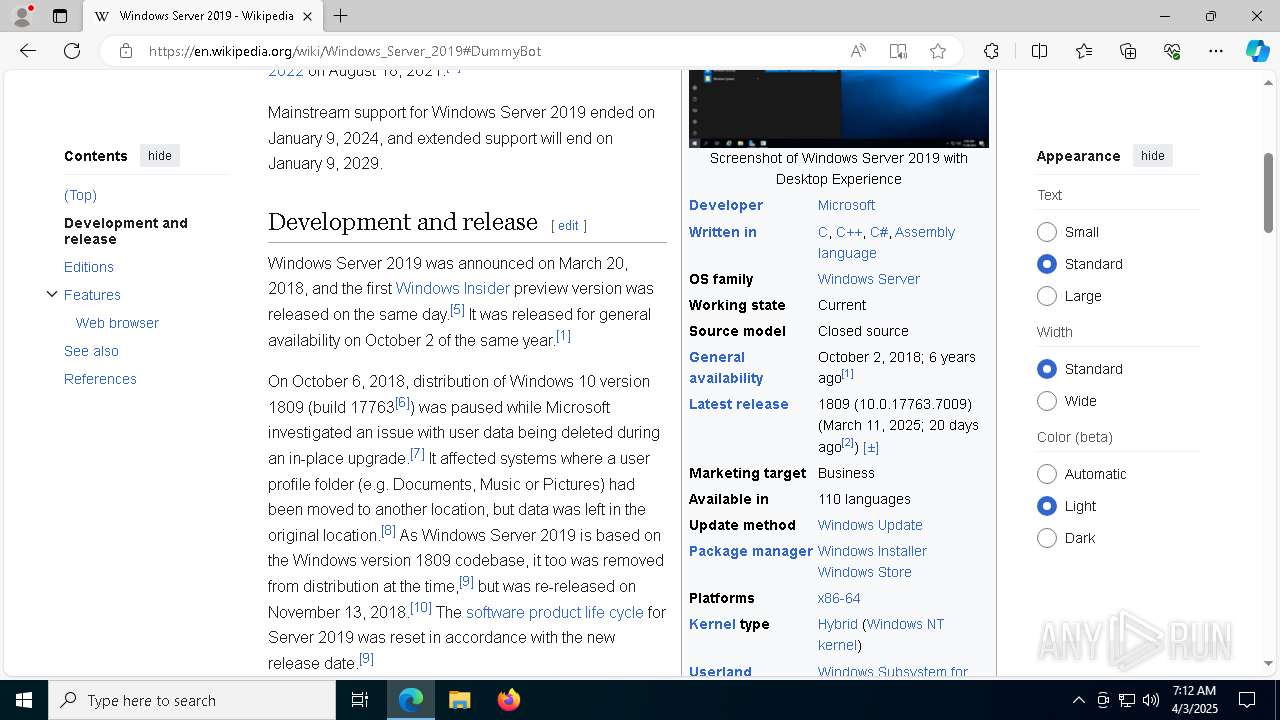Go to Editions in Contents

(89, 267)
